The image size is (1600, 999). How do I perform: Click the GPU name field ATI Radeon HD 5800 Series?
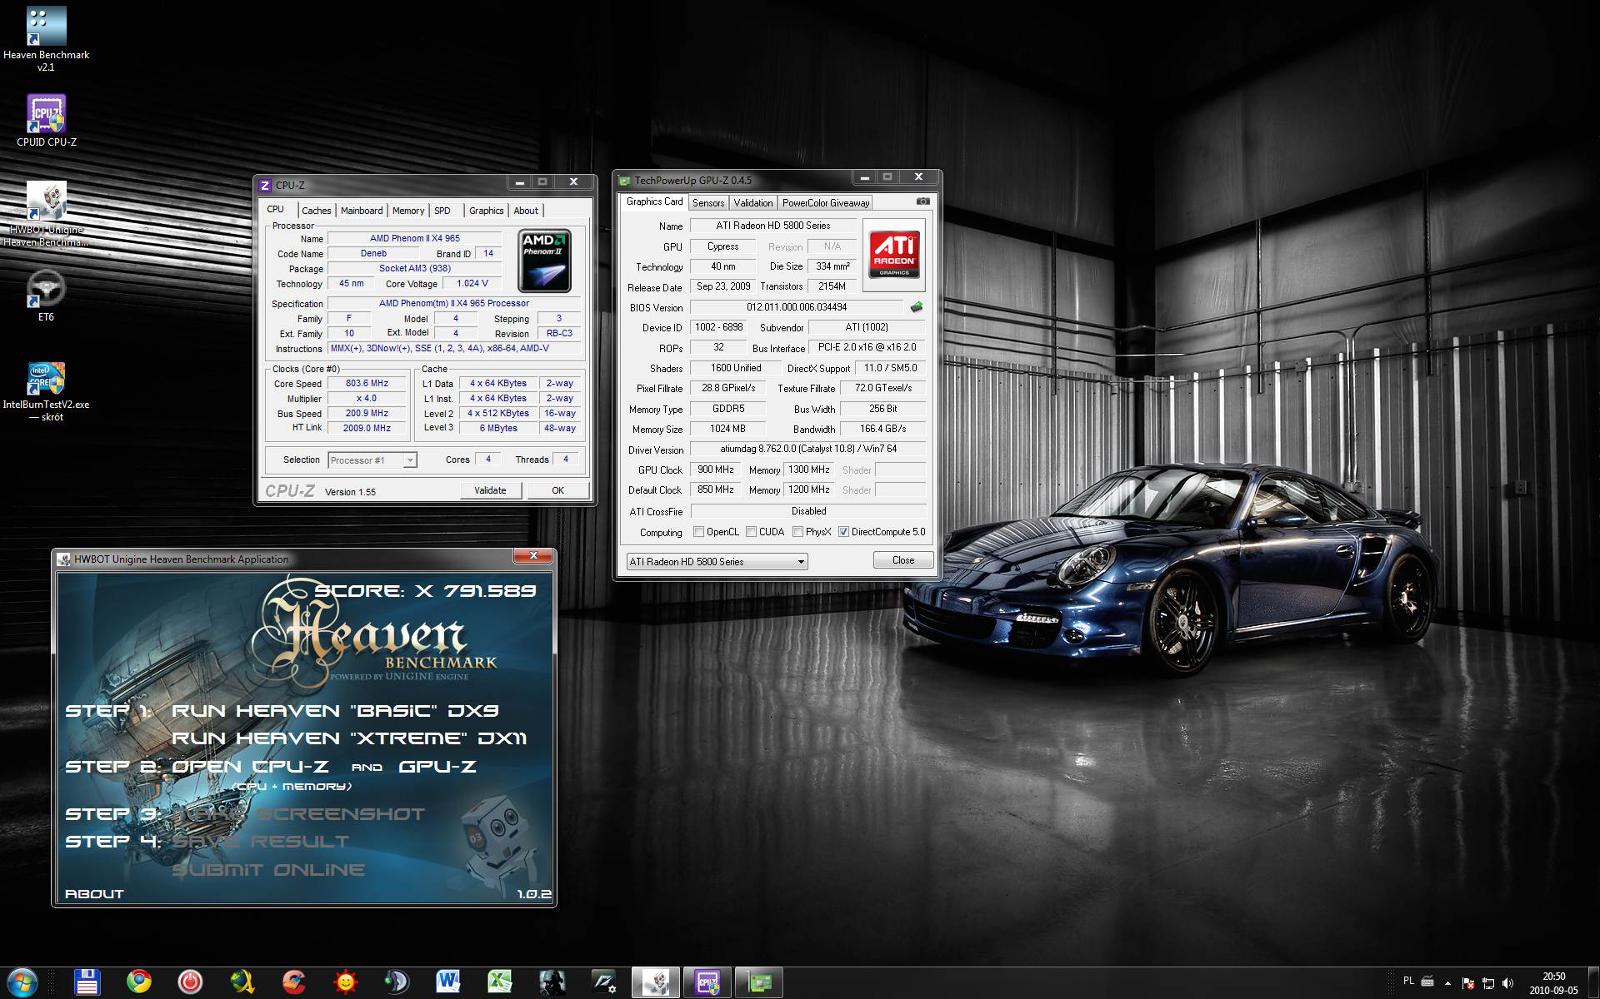[773, 226]
